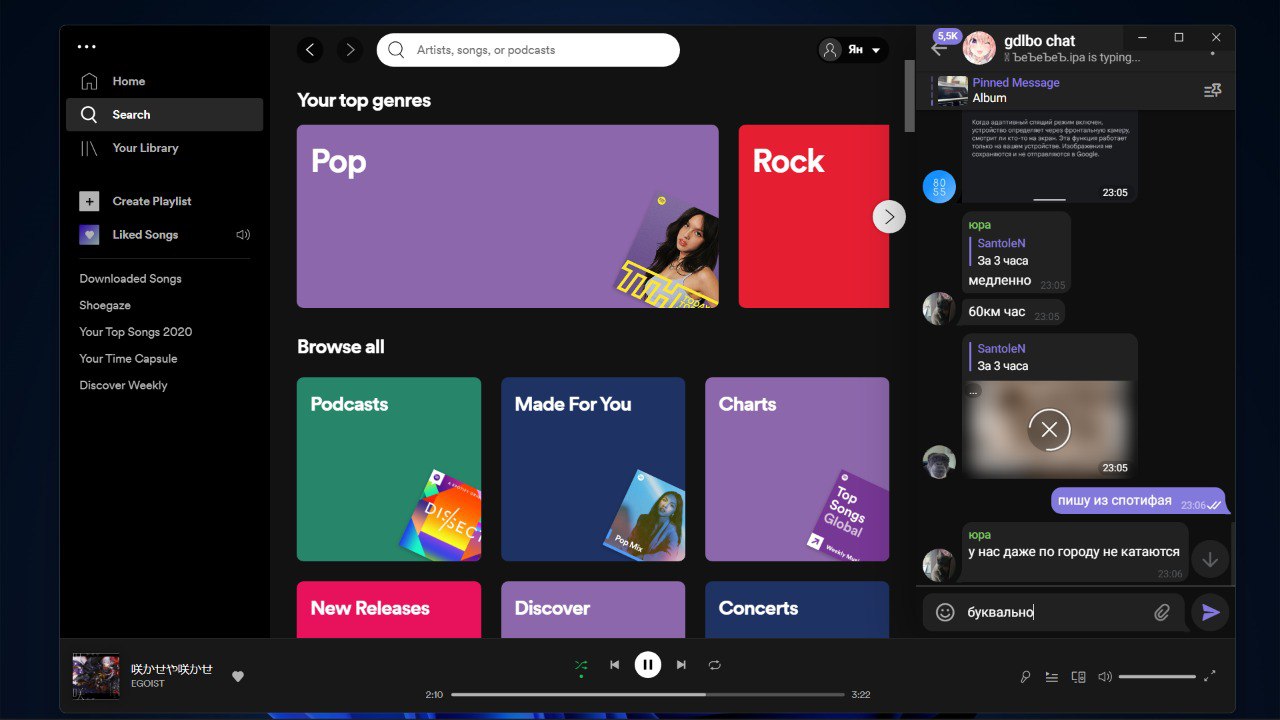Open the Charts category tile
1280x720 pixels.
(x=797, y=469)
